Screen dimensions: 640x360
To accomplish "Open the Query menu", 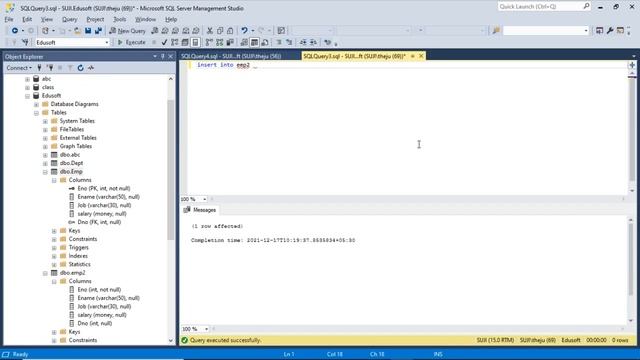I will click(x=69, y=19).
